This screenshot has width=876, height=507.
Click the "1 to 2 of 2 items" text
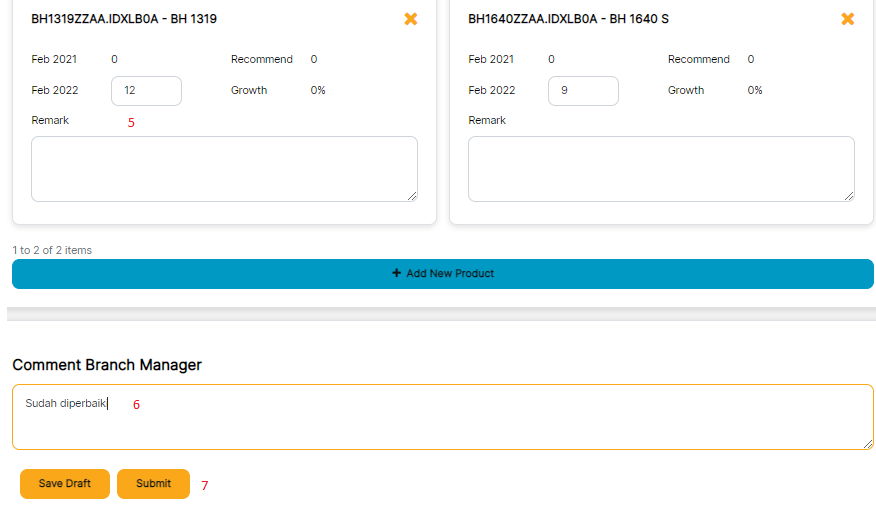52,250
